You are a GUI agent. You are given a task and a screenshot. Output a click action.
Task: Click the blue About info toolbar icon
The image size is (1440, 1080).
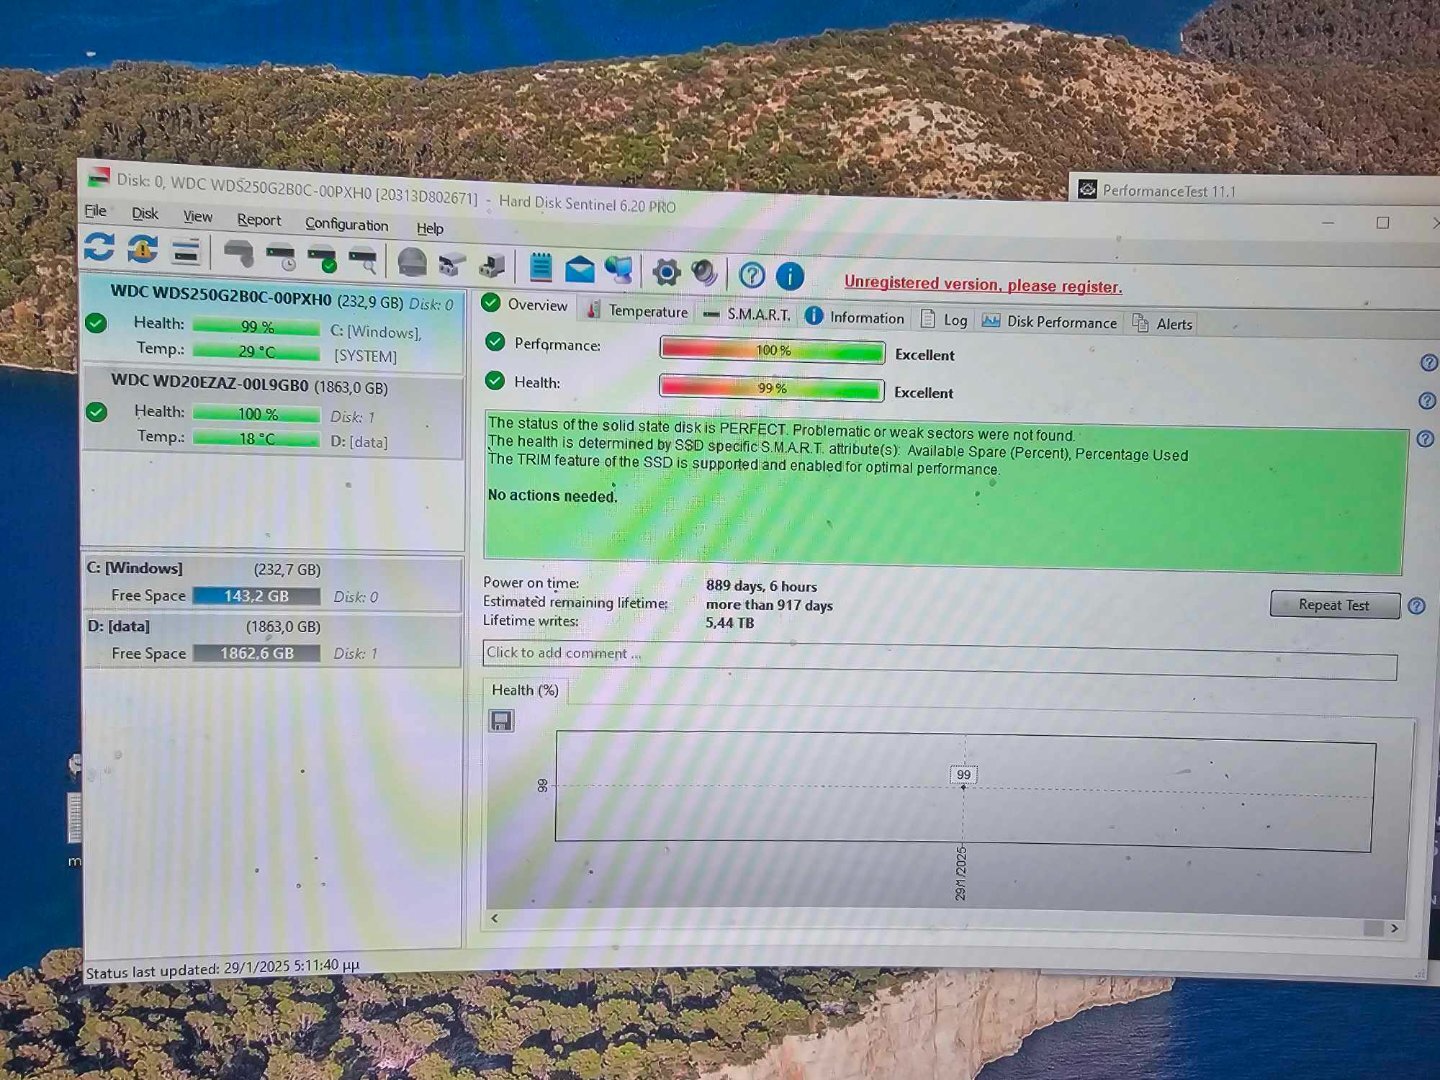coord(790,275)
